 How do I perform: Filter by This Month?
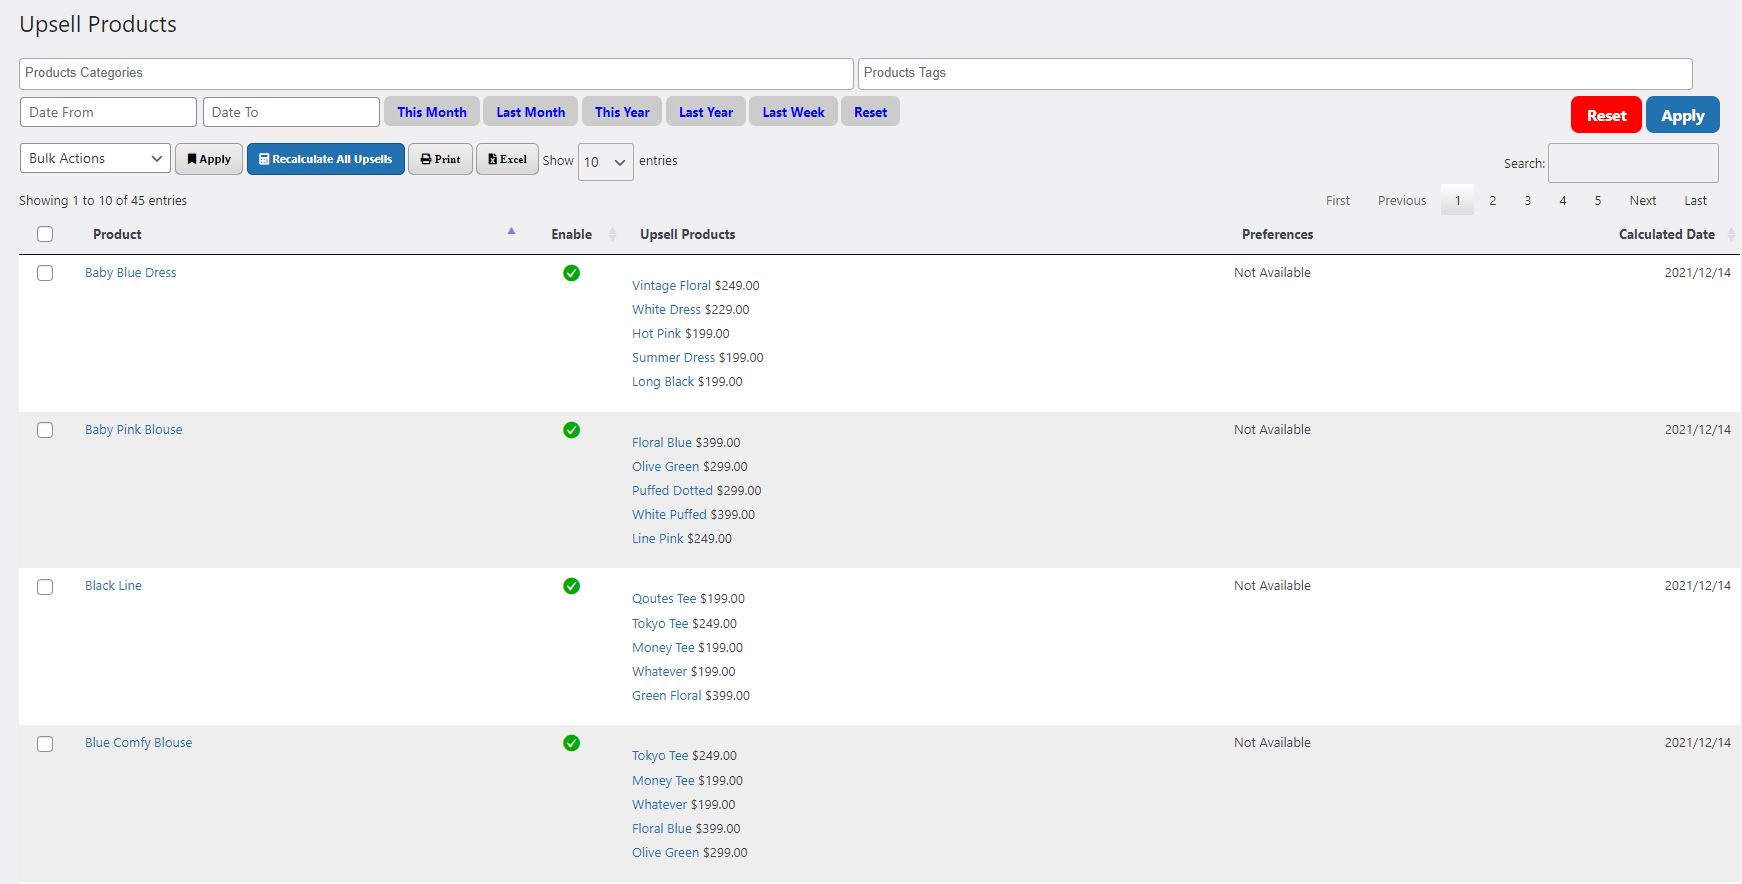[432, 112]
